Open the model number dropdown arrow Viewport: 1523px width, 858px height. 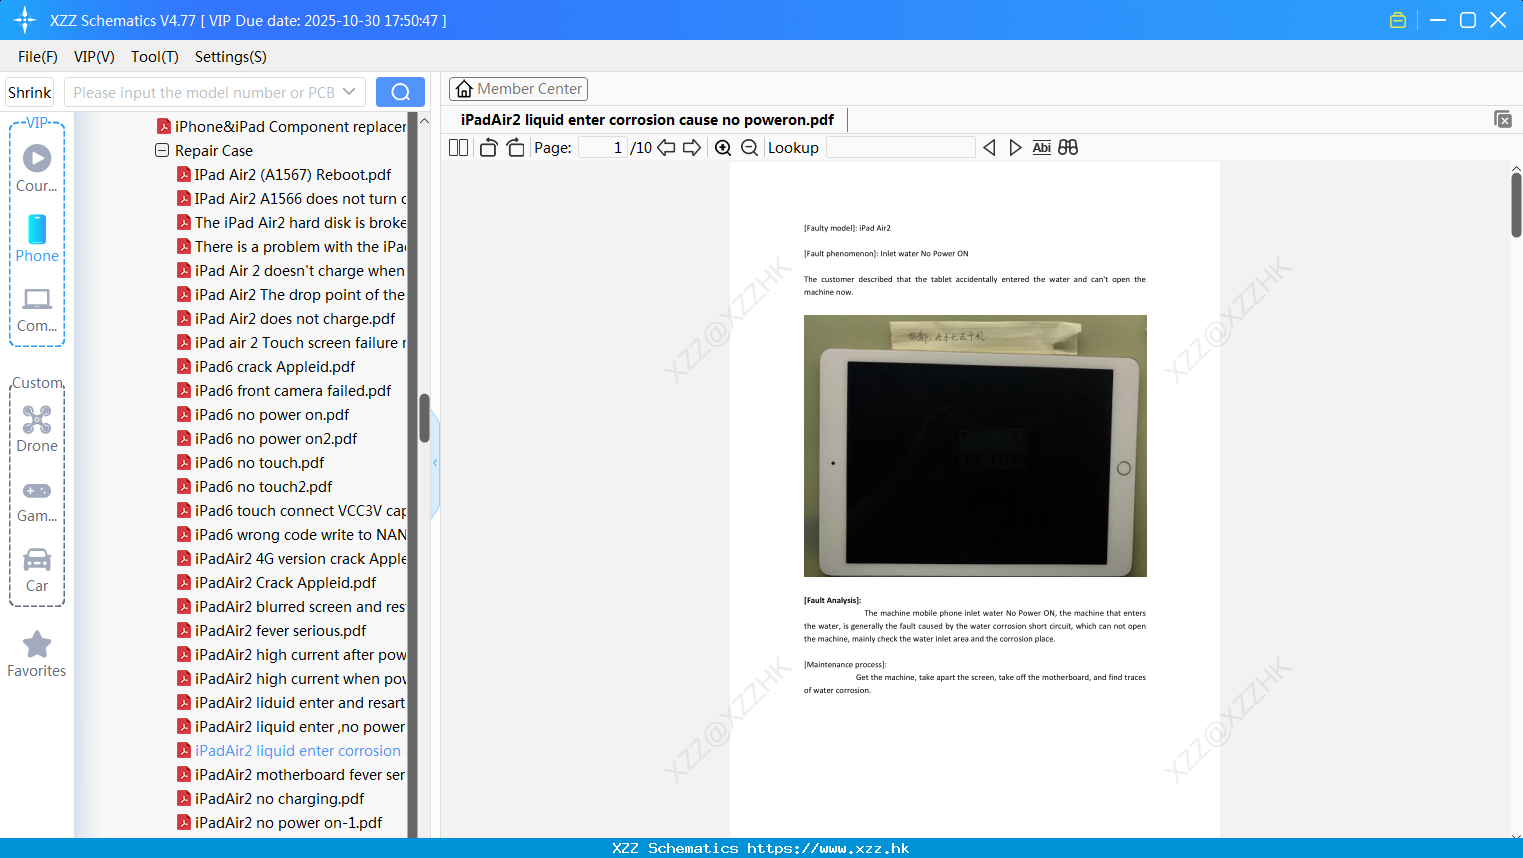(349, 92)
